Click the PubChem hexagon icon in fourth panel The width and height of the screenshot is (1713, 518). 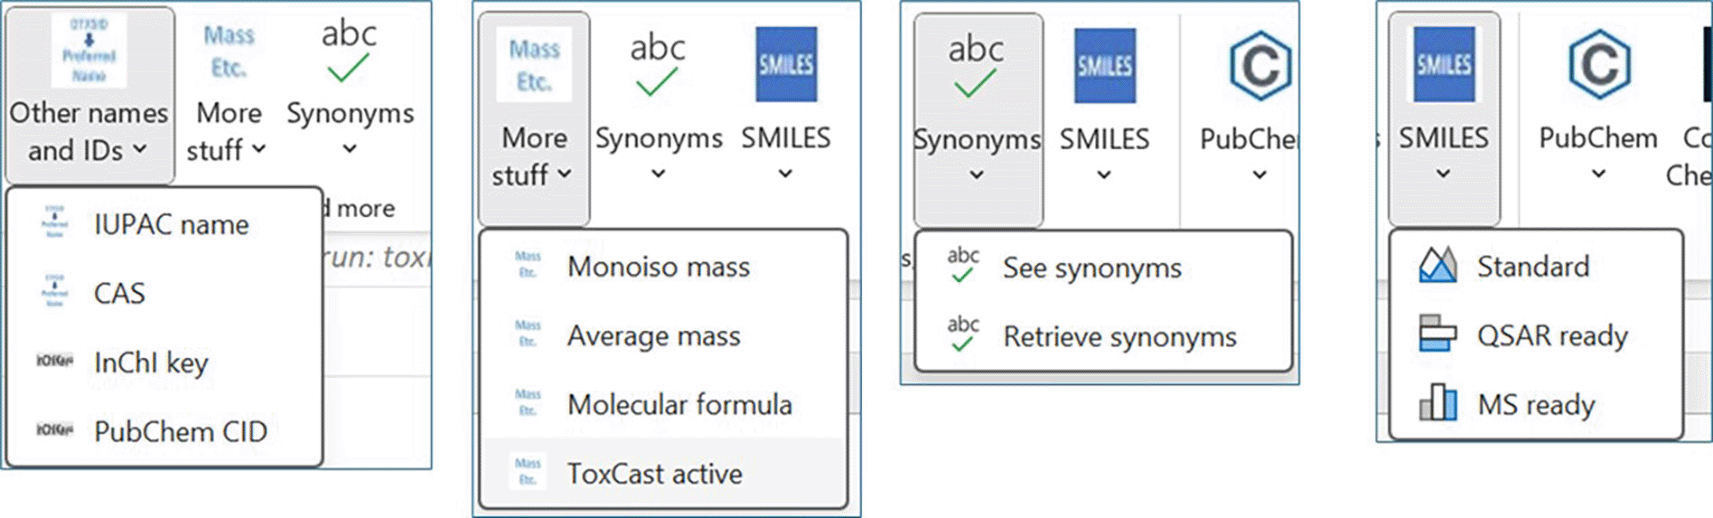[x=1599, y=65]
